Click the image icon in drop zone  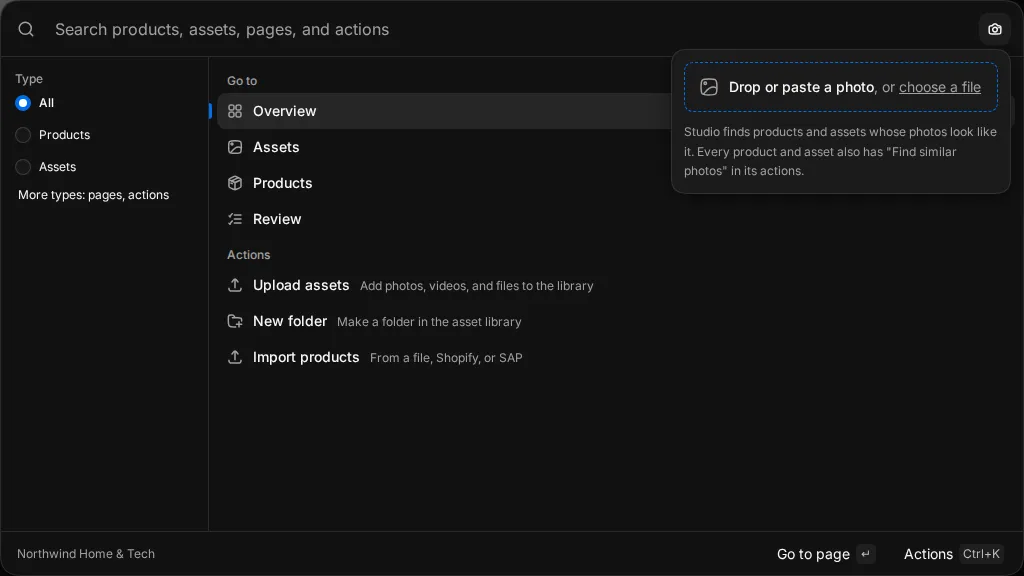point(709,87)
